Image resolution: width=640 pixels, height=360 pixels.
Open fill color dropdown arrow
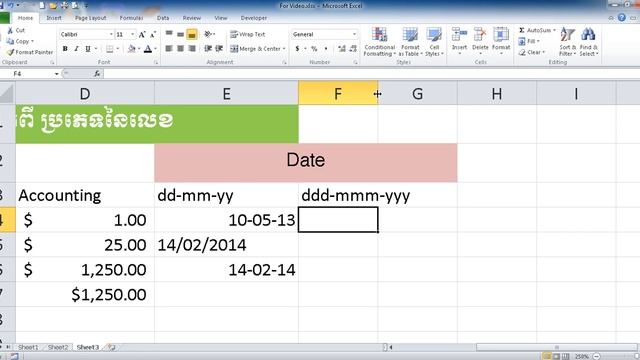point(139,49)
